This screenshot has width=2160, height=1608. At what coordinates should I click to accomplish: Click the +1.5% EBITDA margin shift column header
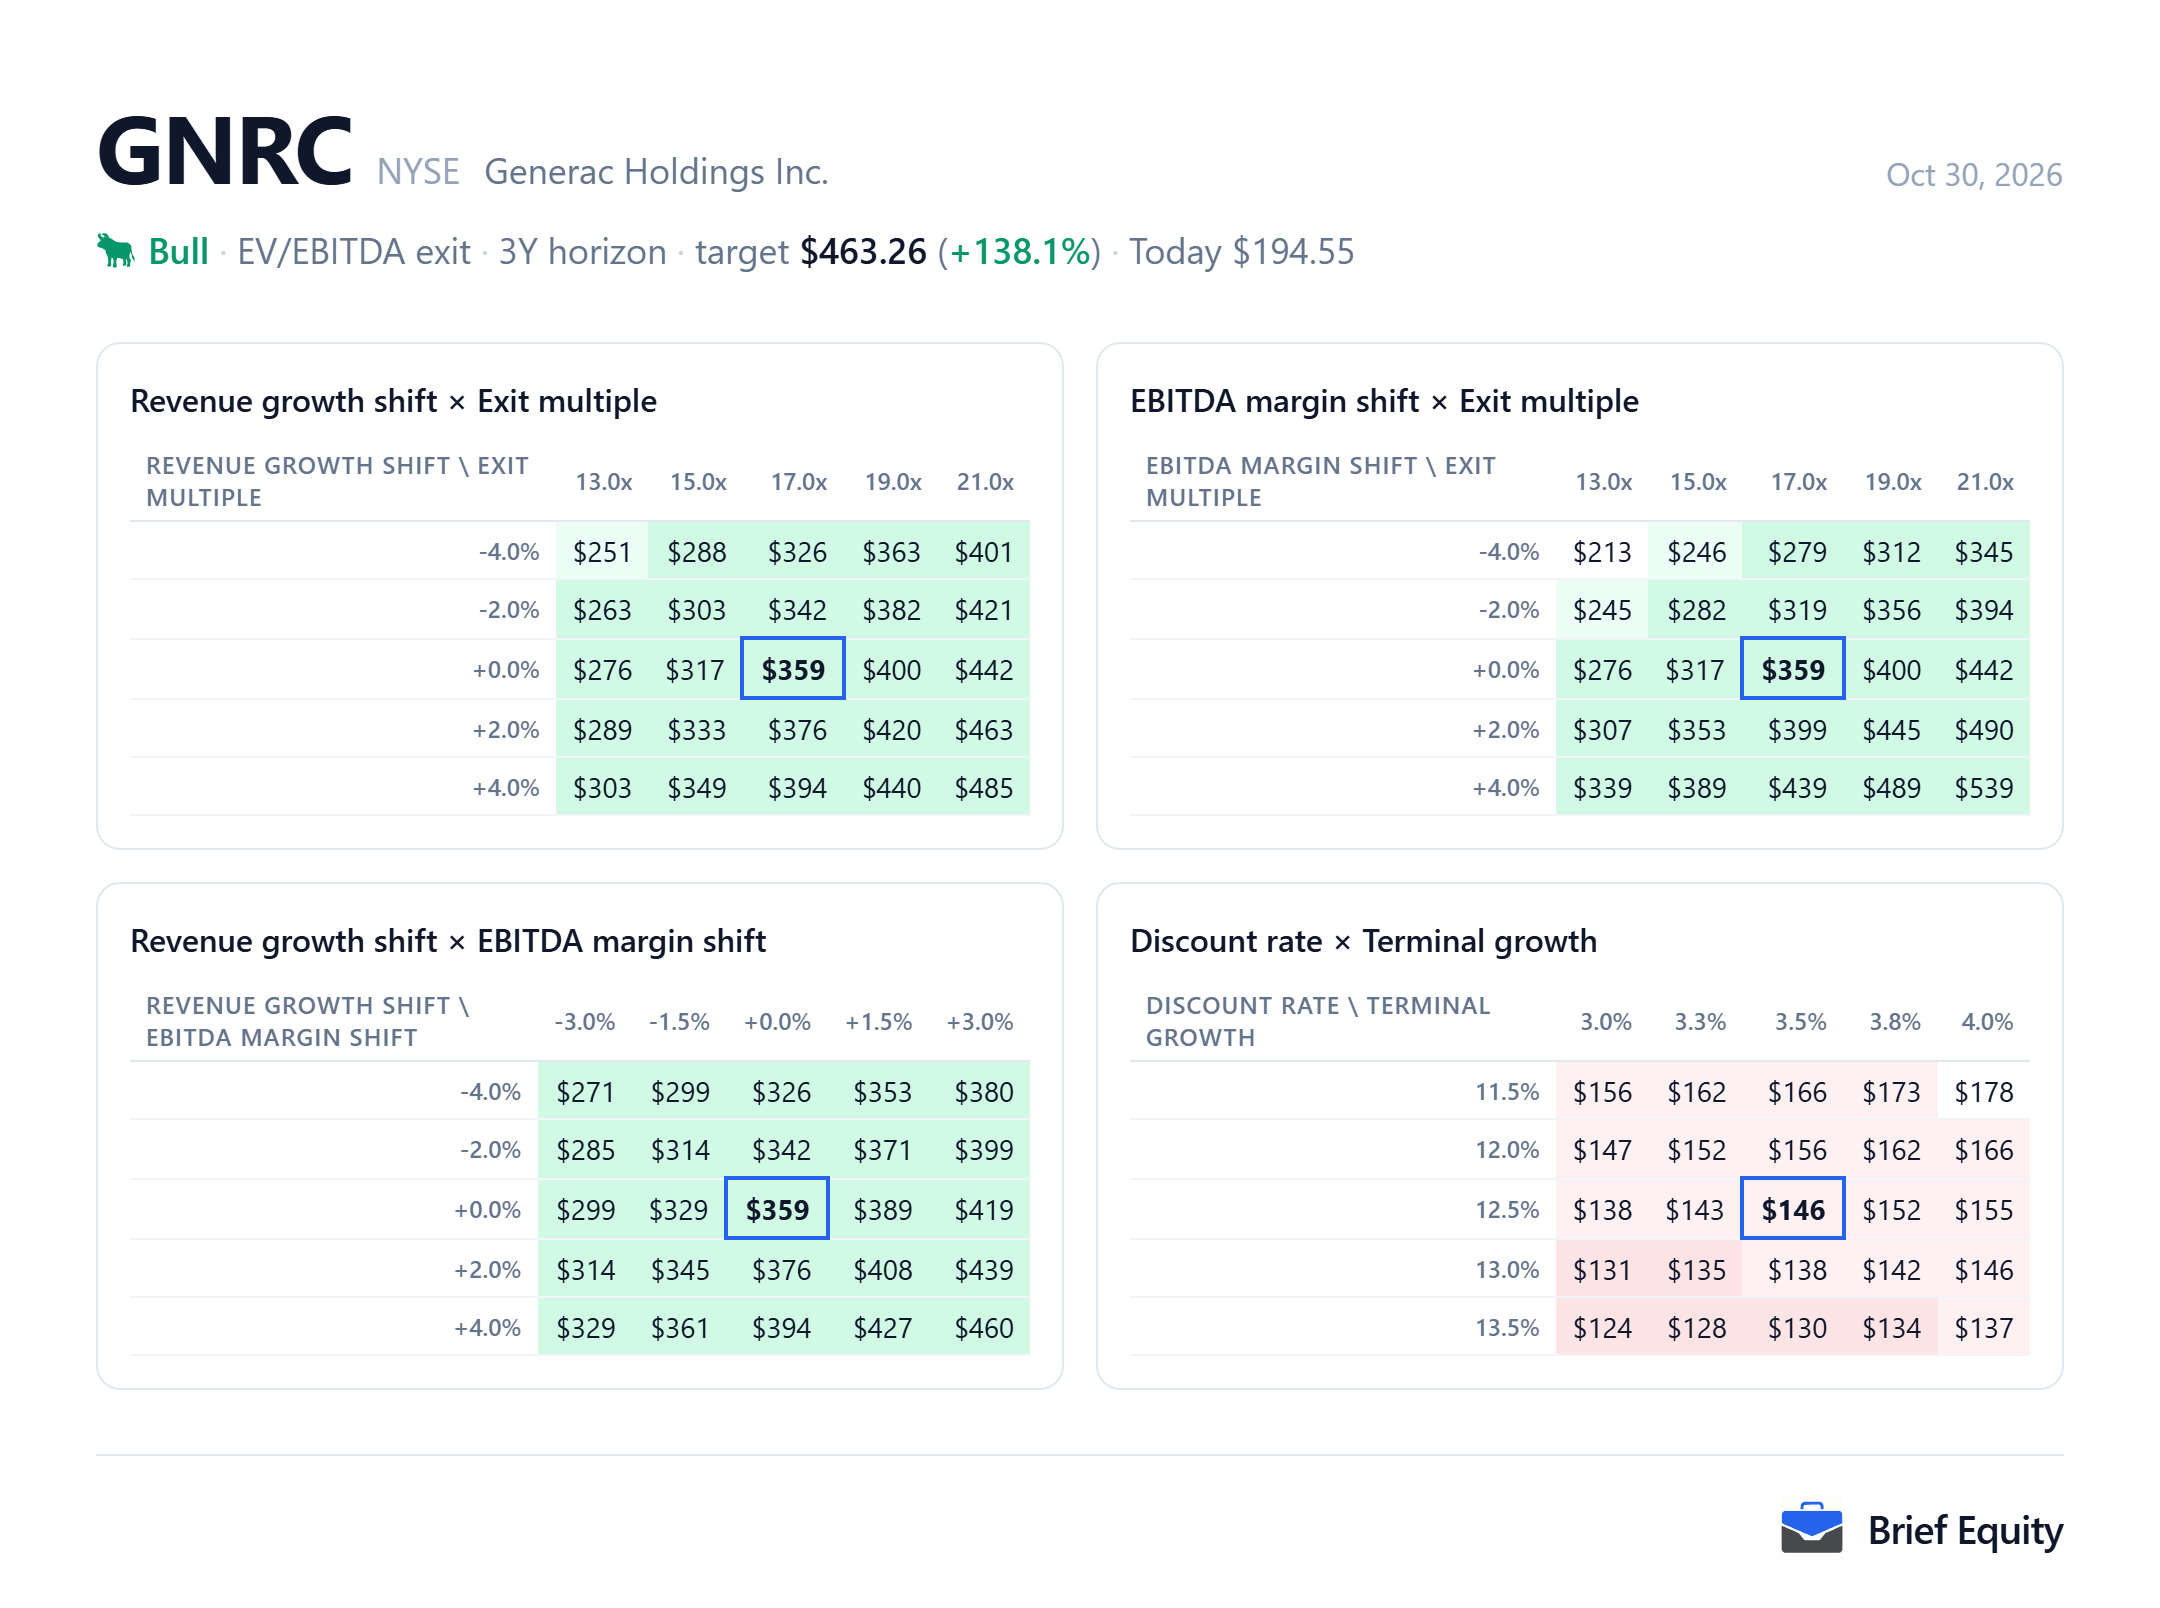(x=878, y=1021)
